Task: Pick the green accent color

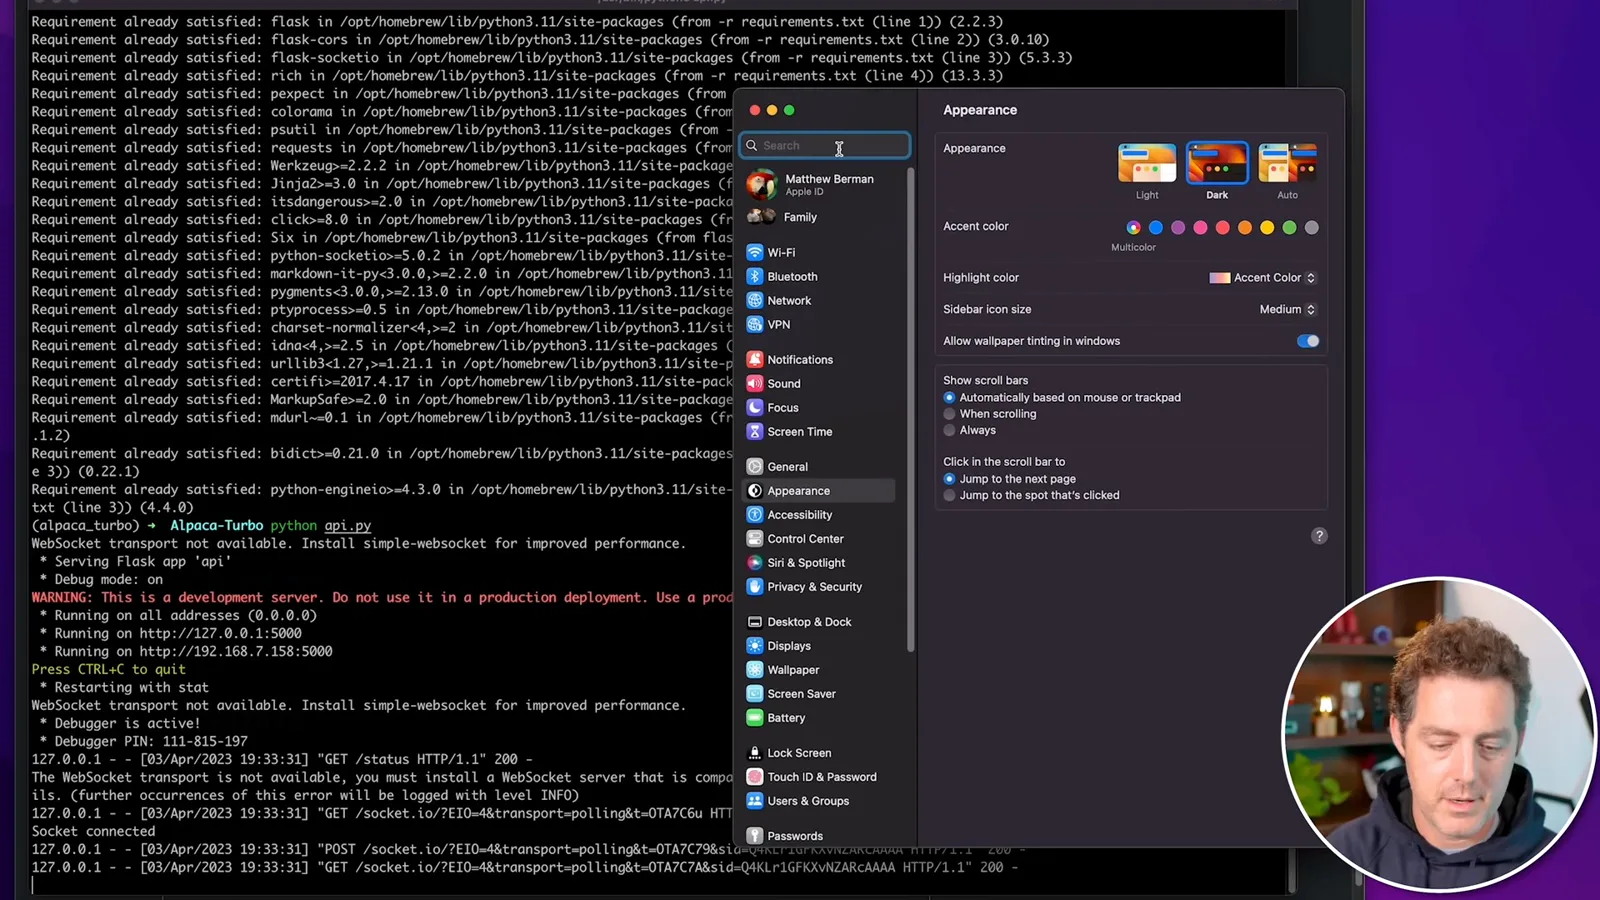Action: 1289,228
